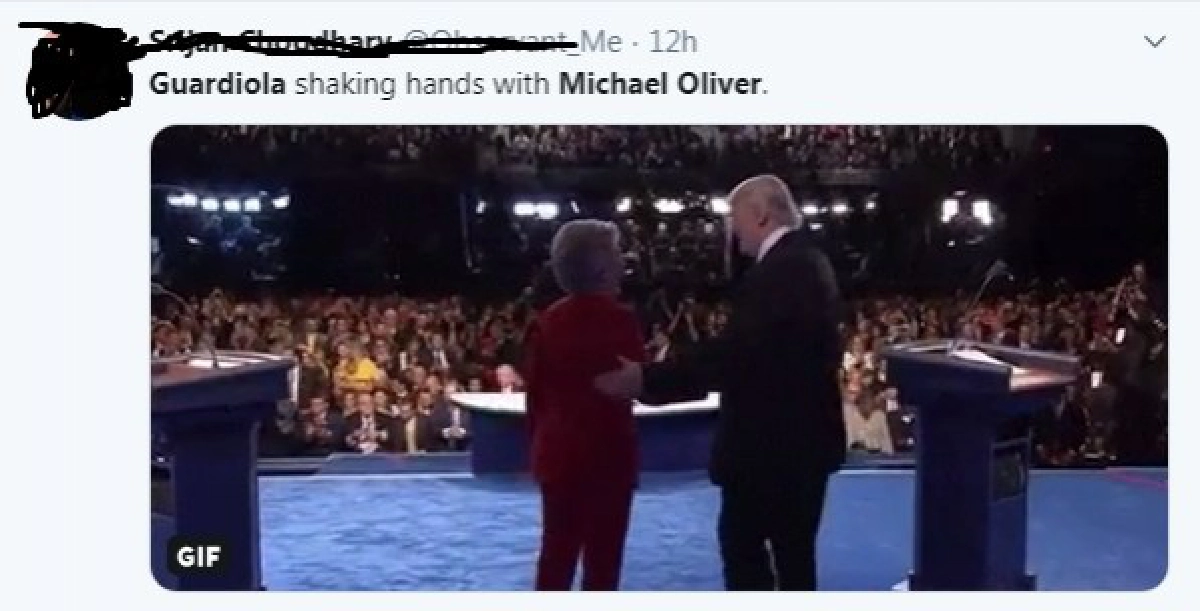Screen dimensions: 1200x611
Task: Click the crossed-out author display name
Action: point(270,42)
